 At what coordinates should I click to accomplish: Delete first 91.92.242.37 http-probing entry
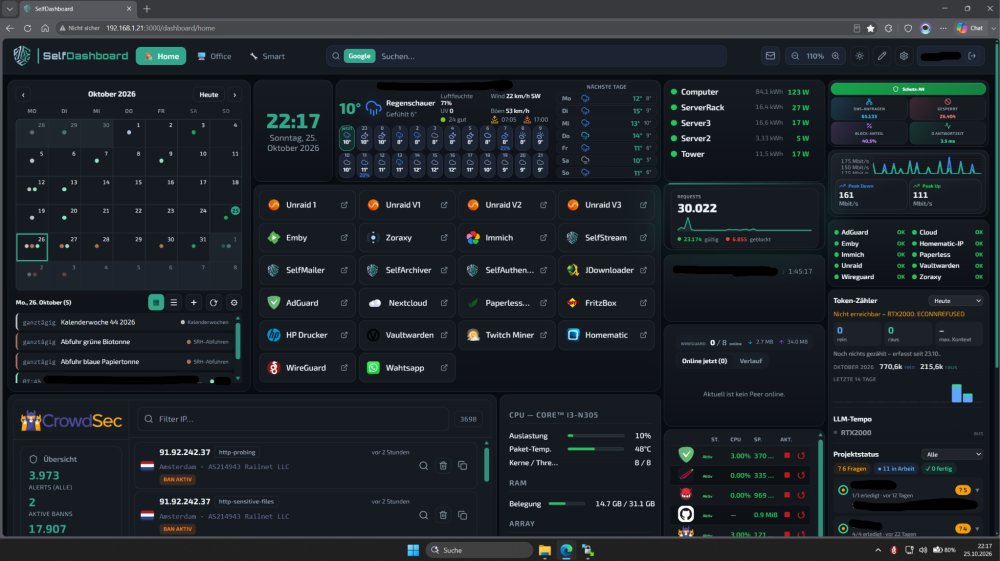tap(443, 466)
